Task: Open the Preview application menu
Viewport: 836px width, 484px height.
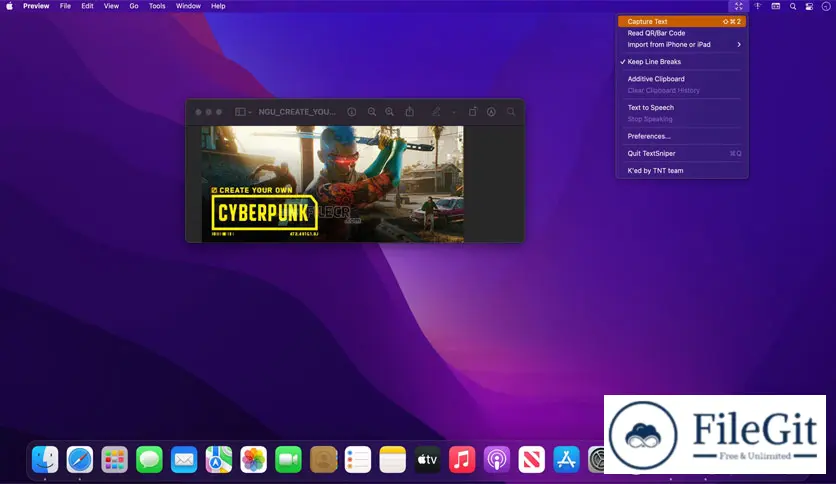Action: (36, 6)
